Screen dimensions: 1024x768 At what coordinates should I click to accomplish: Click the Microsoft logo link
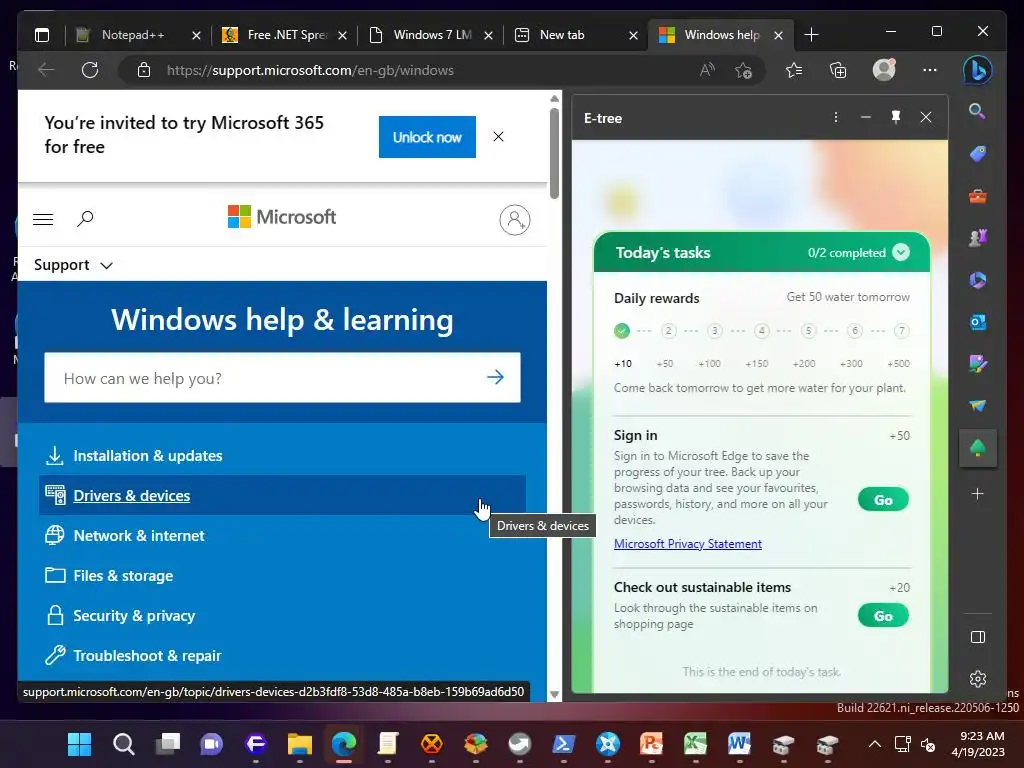tap(282, 217)
